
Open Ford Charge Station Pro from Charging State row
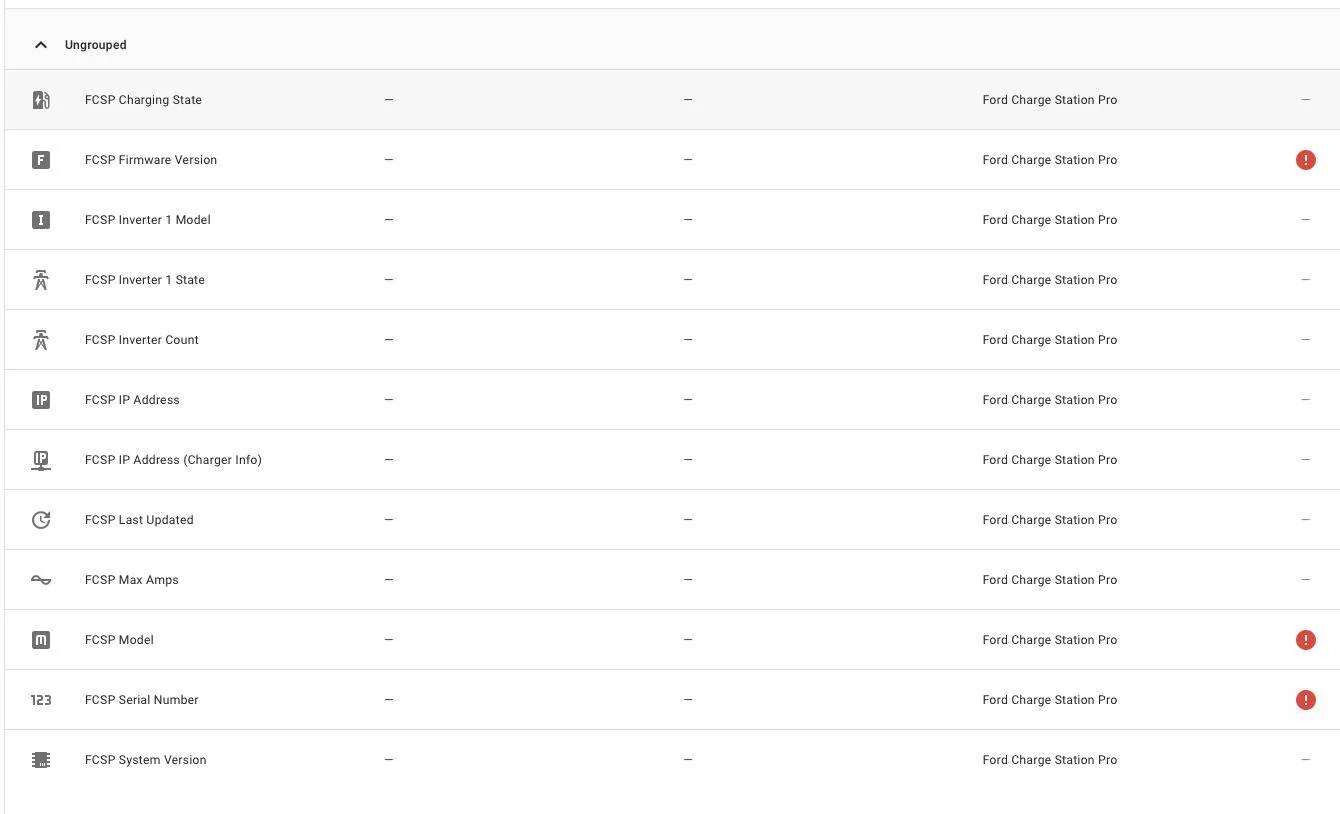1049,99
